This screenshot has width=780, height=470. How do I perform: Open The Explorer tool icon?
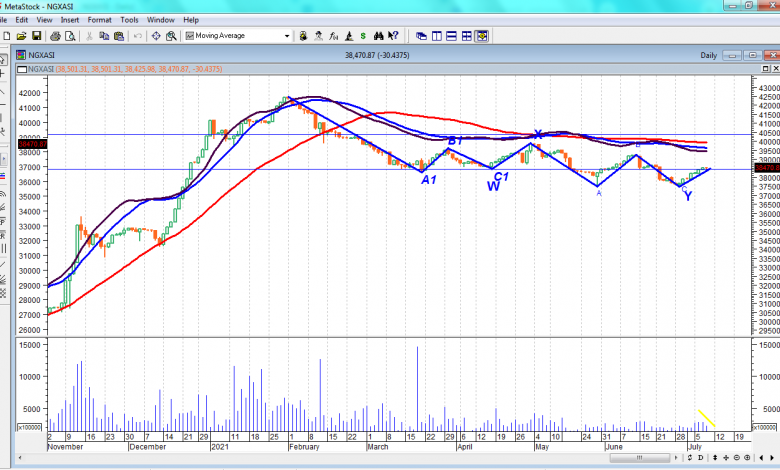tap(303, 36)
